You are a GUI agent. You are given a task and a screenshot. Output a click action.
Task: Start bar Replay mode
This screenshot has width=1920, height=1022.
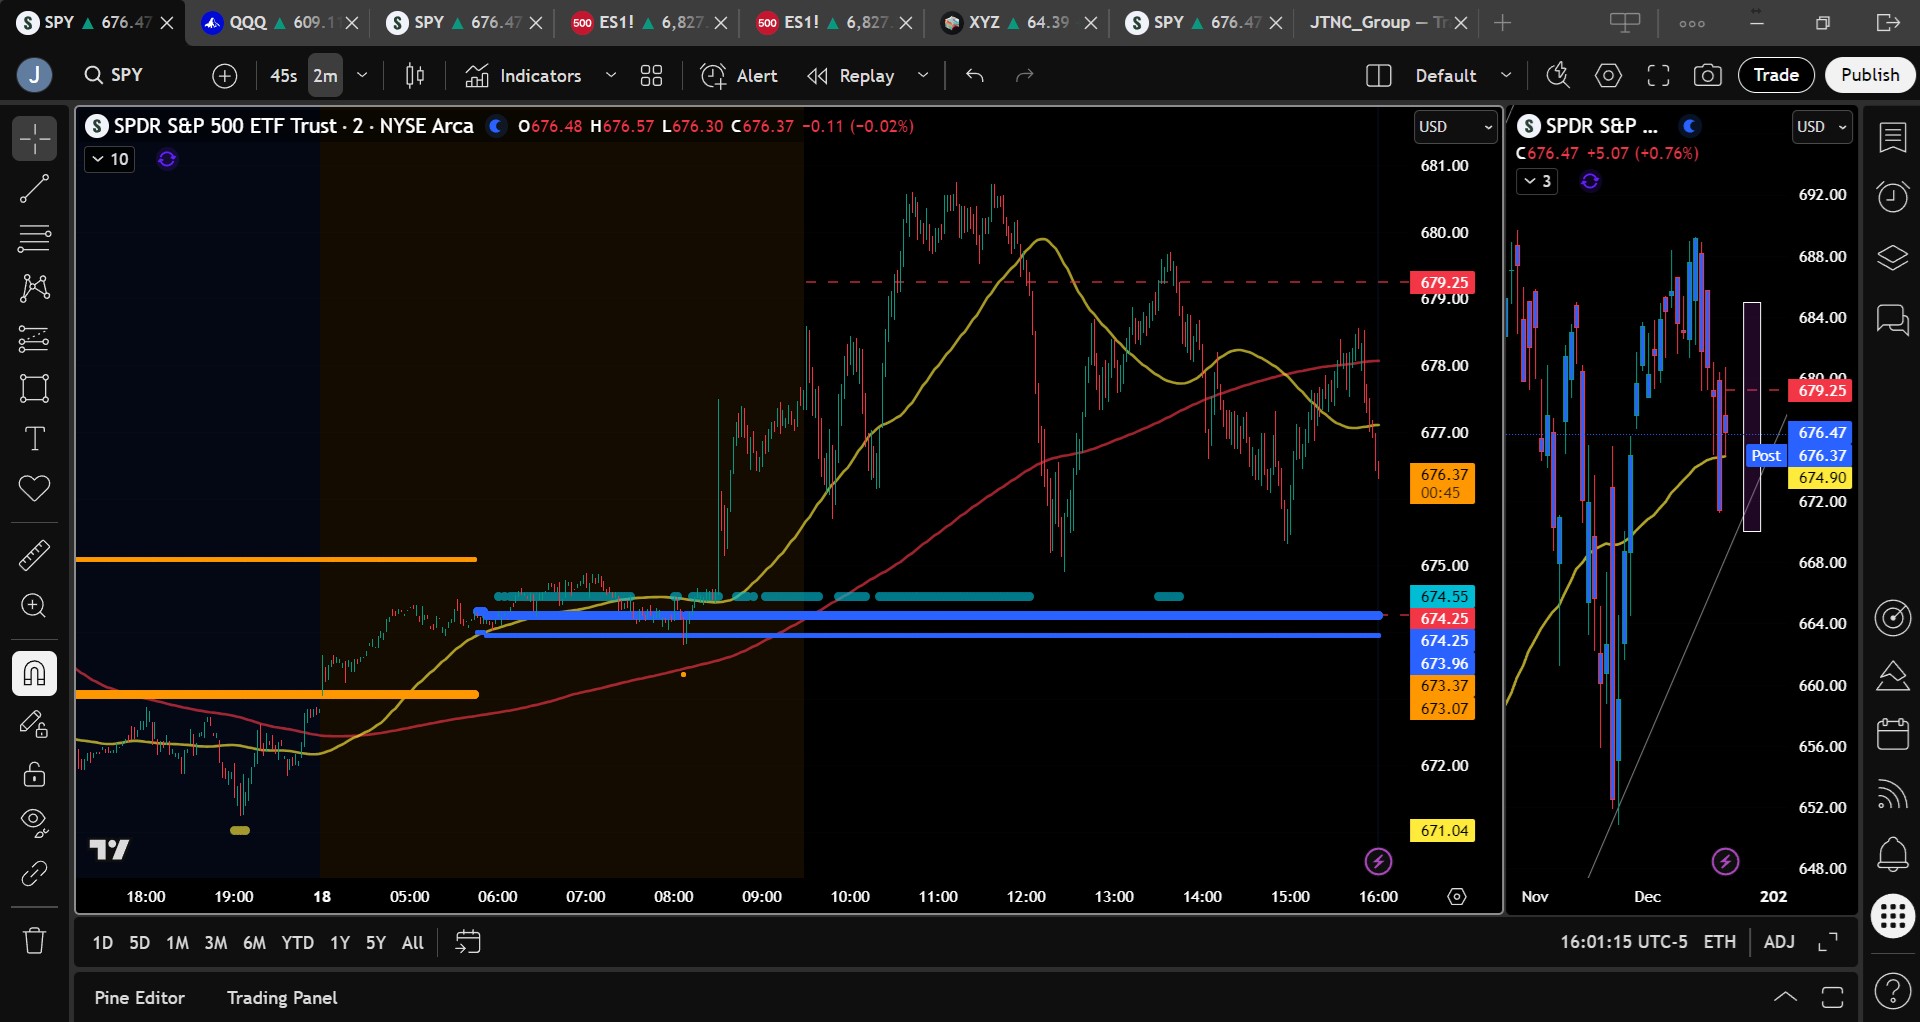tap(851, 75)
